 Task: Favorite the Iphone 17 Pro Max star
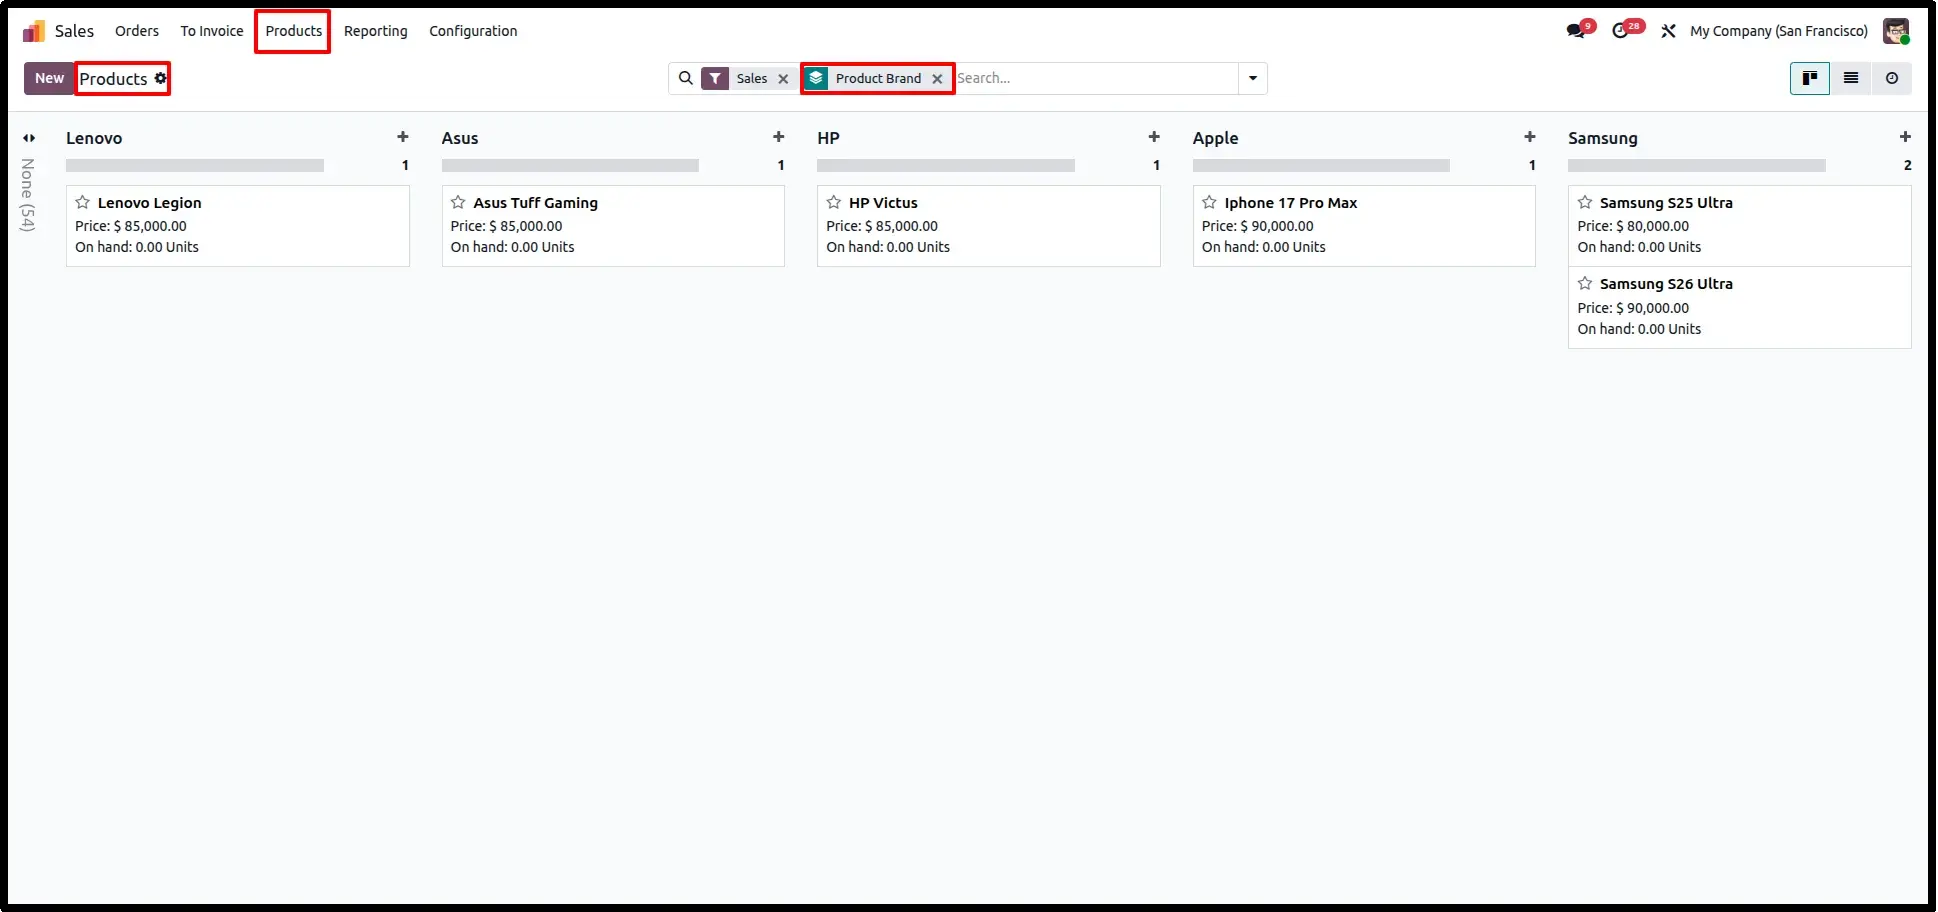(x=1209, y=202)
